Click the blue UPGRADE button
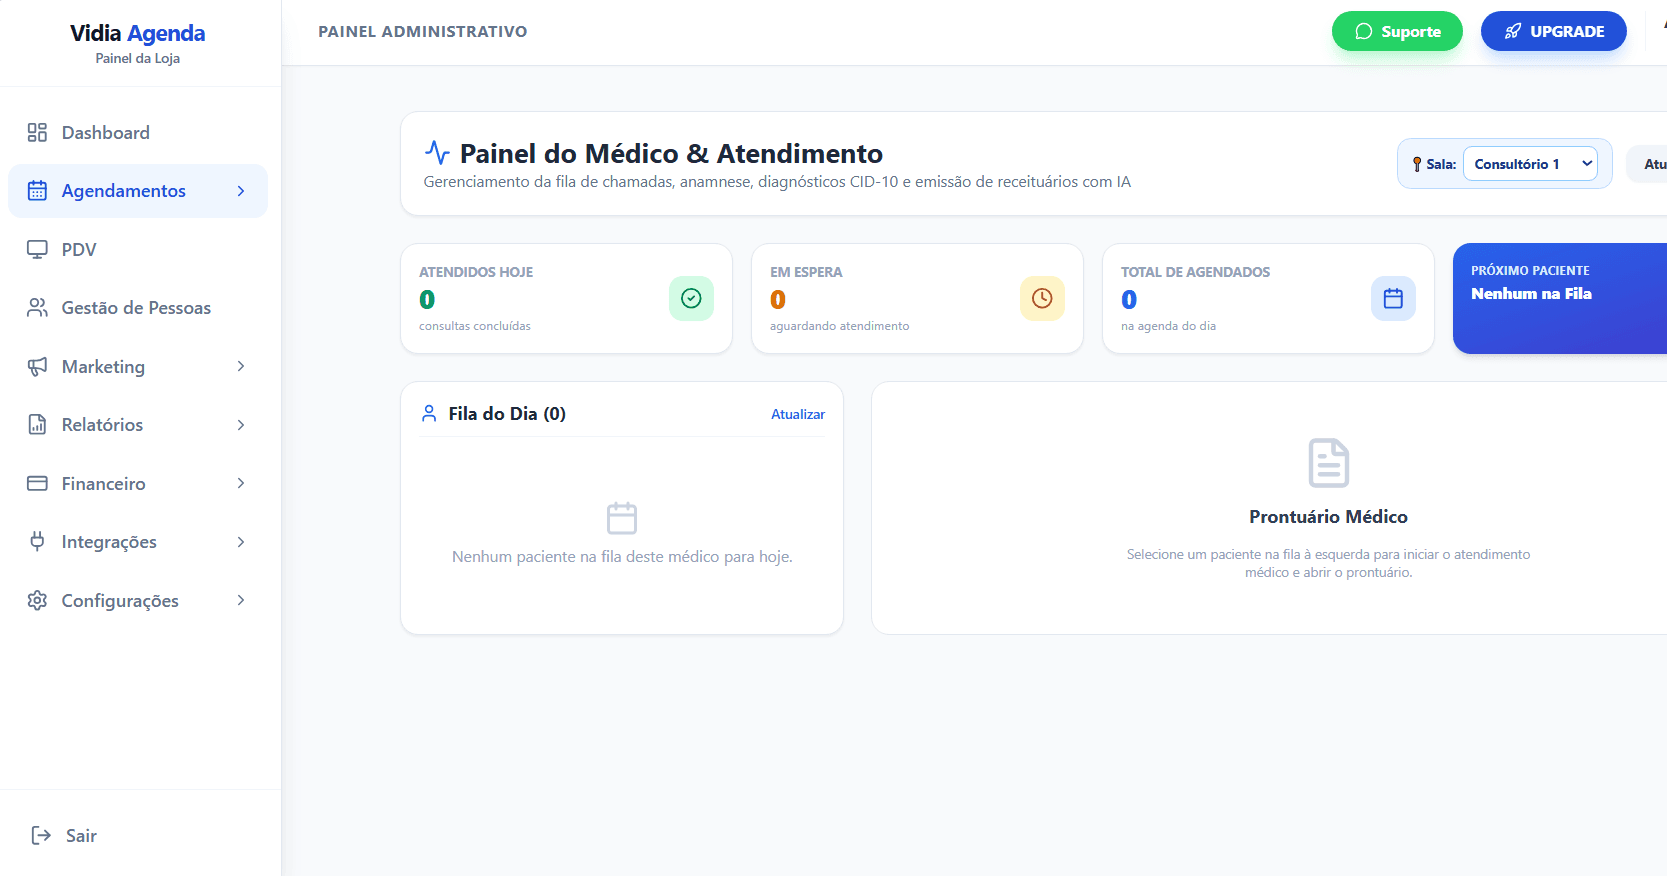Screen dimensions: 1667x876 tap(1554, 31)
